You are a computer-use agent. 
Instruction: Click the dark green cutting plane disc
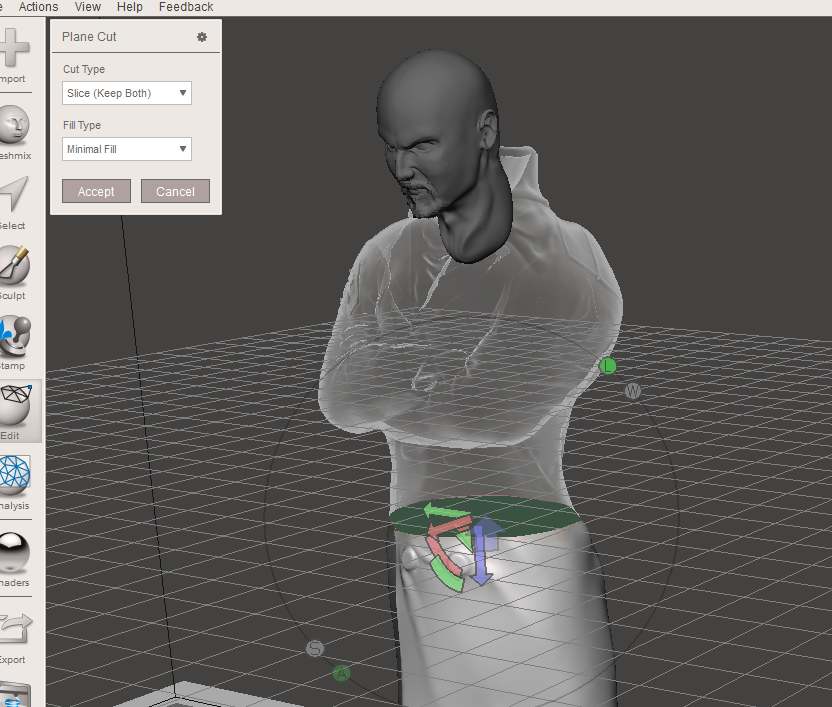[531, 515]
